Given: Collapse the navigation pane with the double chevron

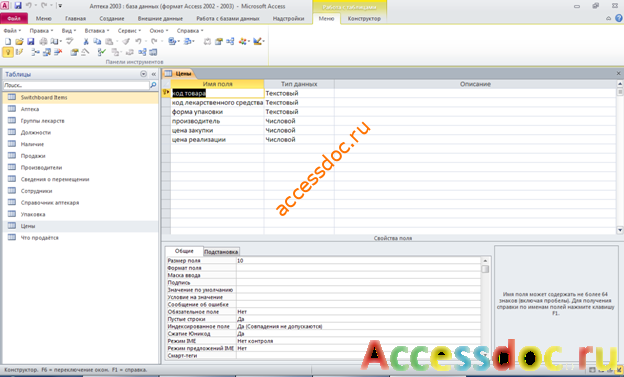Looking at the screenshot, I should point(154,74).
